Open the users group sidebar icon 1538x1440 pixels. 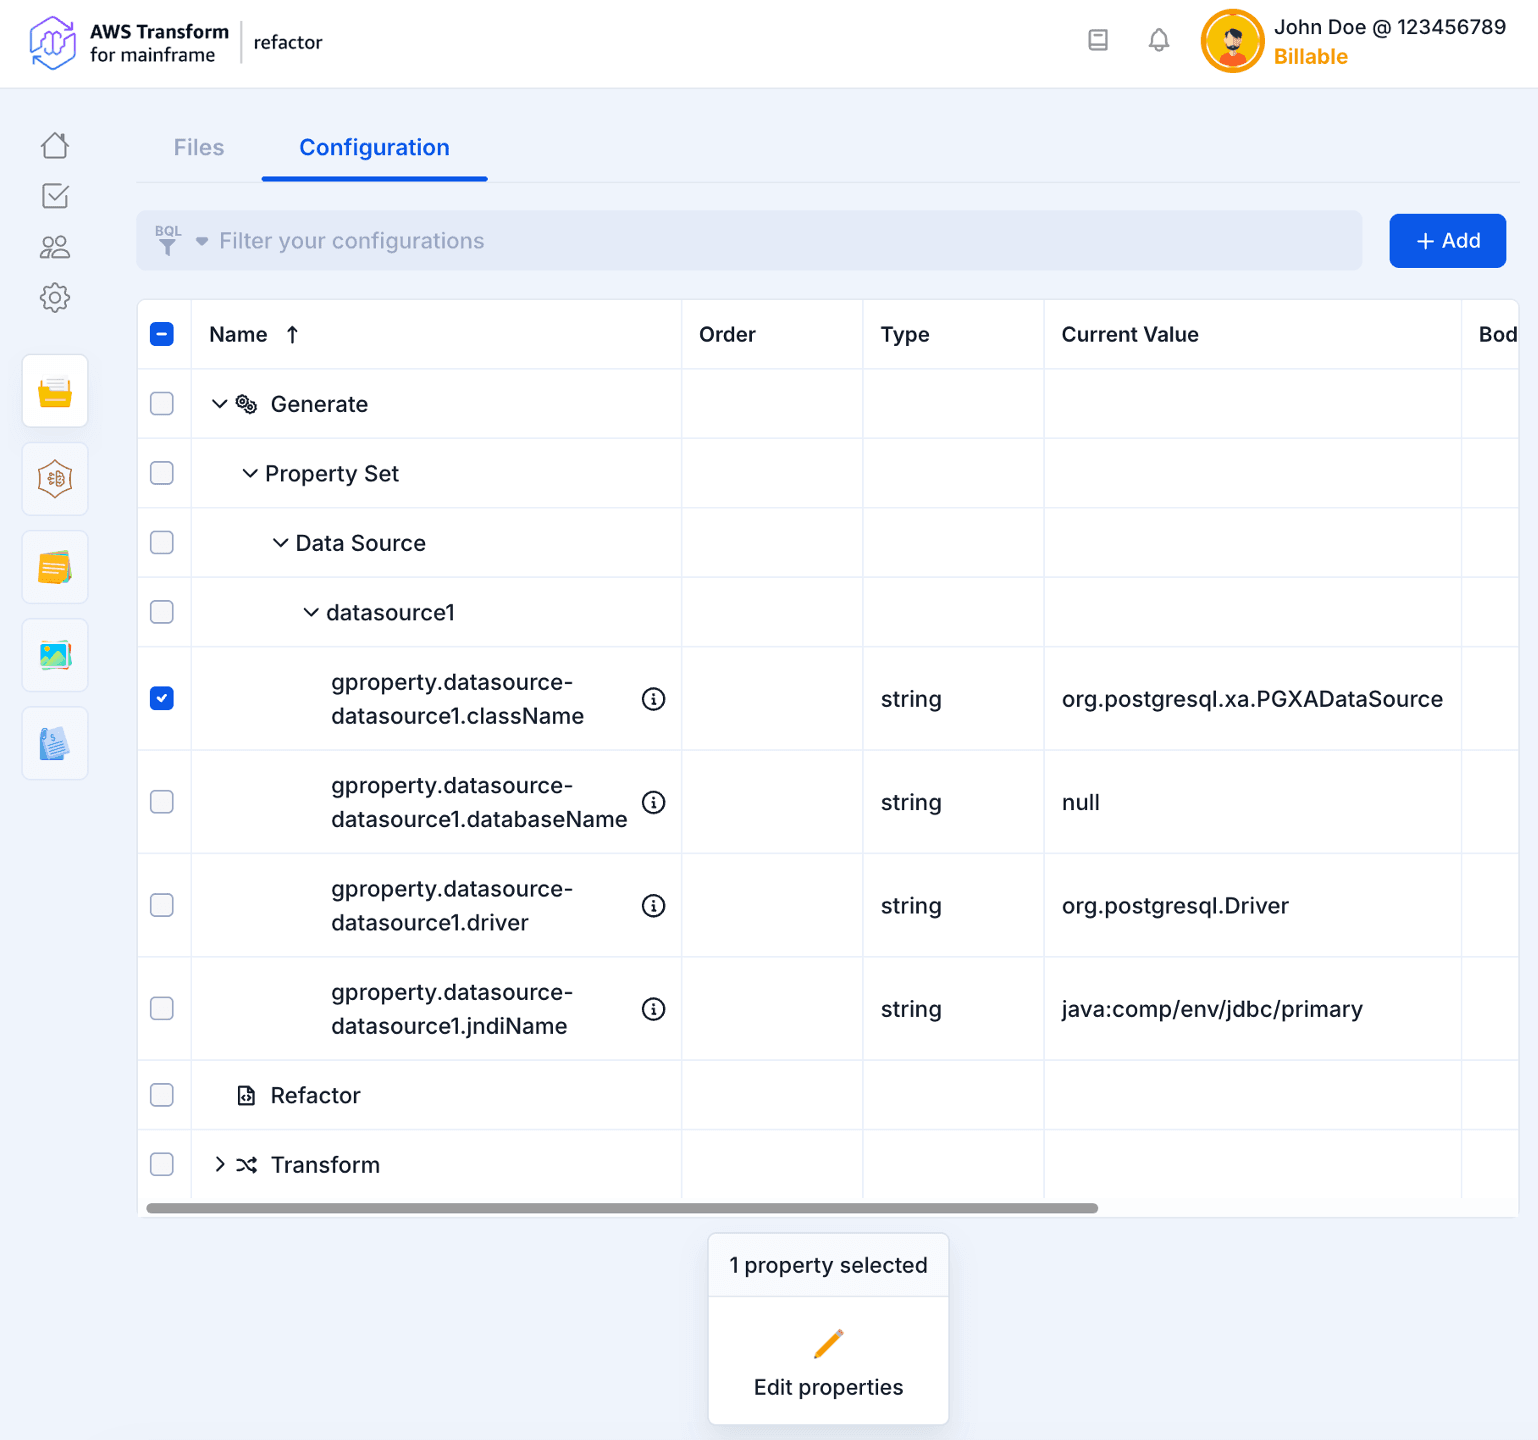[x=55, y=247]
